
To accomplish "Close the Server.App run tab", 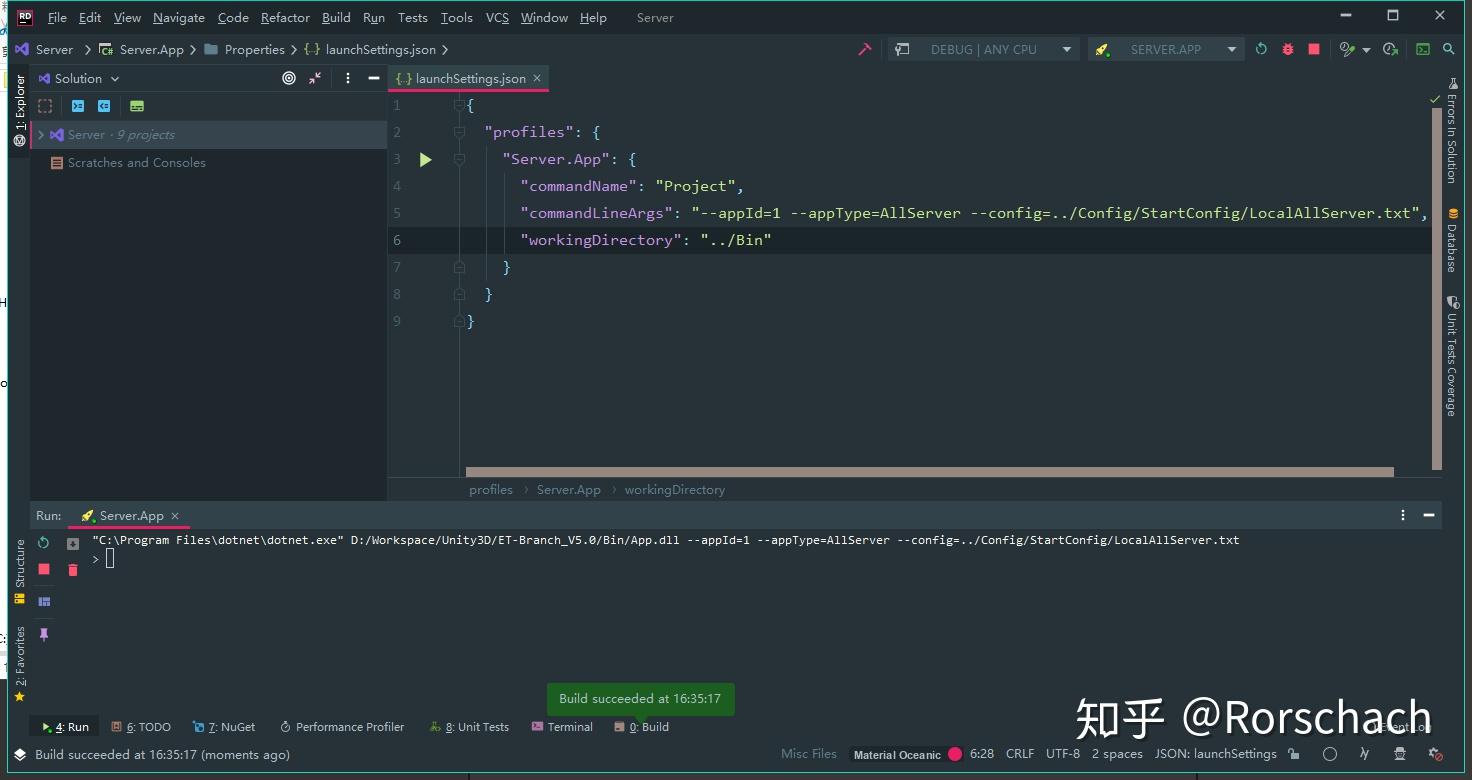I will pyautogui.click(x=175, y=516).
